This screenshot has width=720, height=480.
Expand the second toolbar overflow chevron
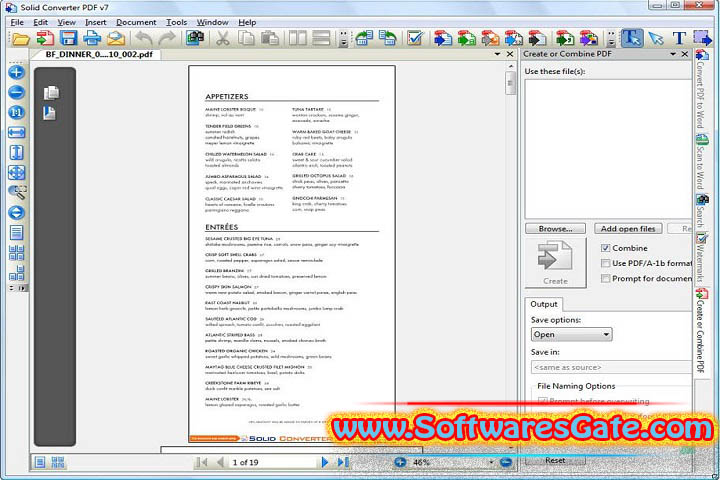[611, 40]
